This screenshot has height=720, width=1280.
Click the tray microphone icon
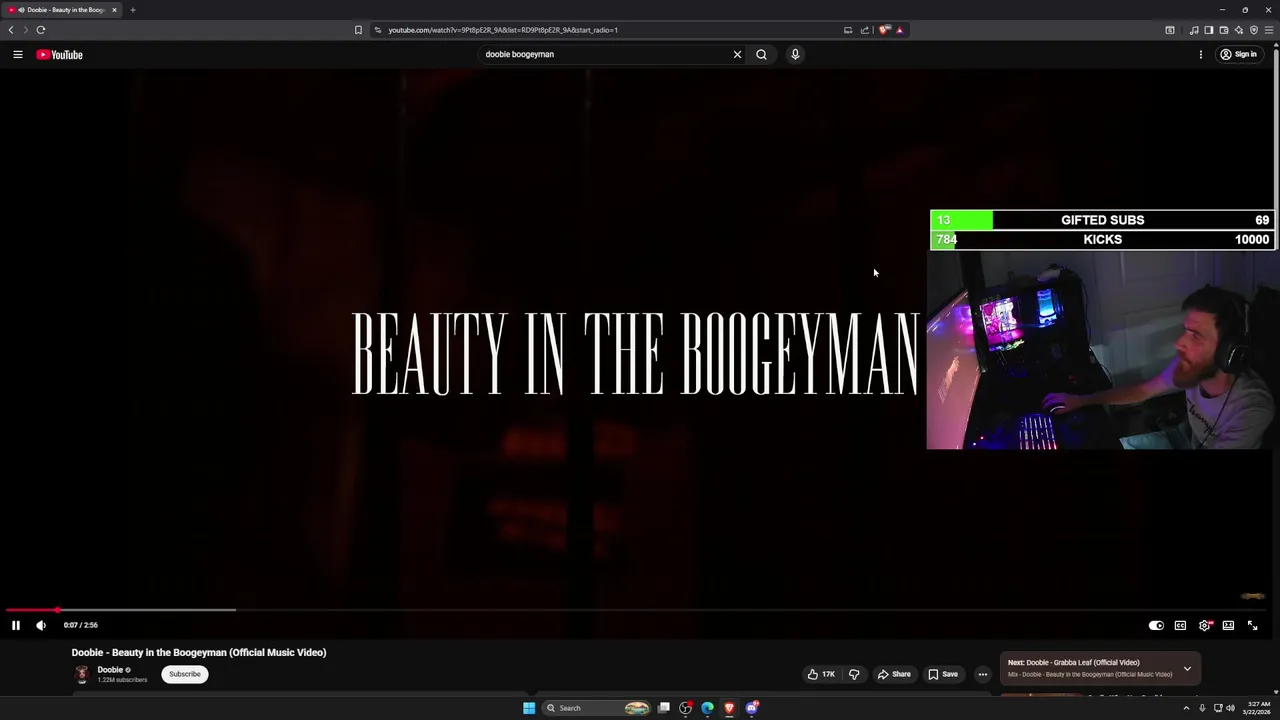pyautogui.click(x=1202, y=708)
